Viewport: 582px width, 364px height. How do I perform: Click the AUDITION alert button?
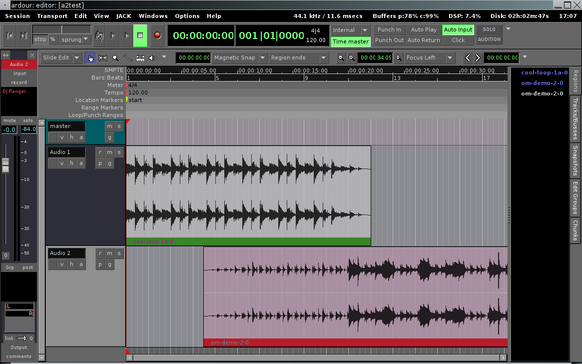(x=489, y=39)
